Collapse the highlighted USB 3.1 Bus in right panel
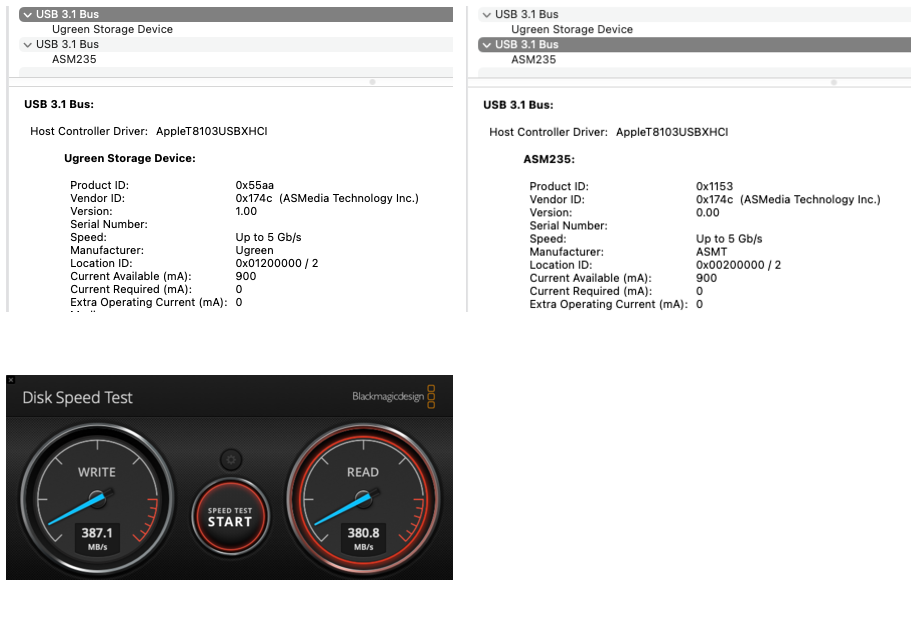The height and width of the screenshot is (636, 918). point(487,45)
